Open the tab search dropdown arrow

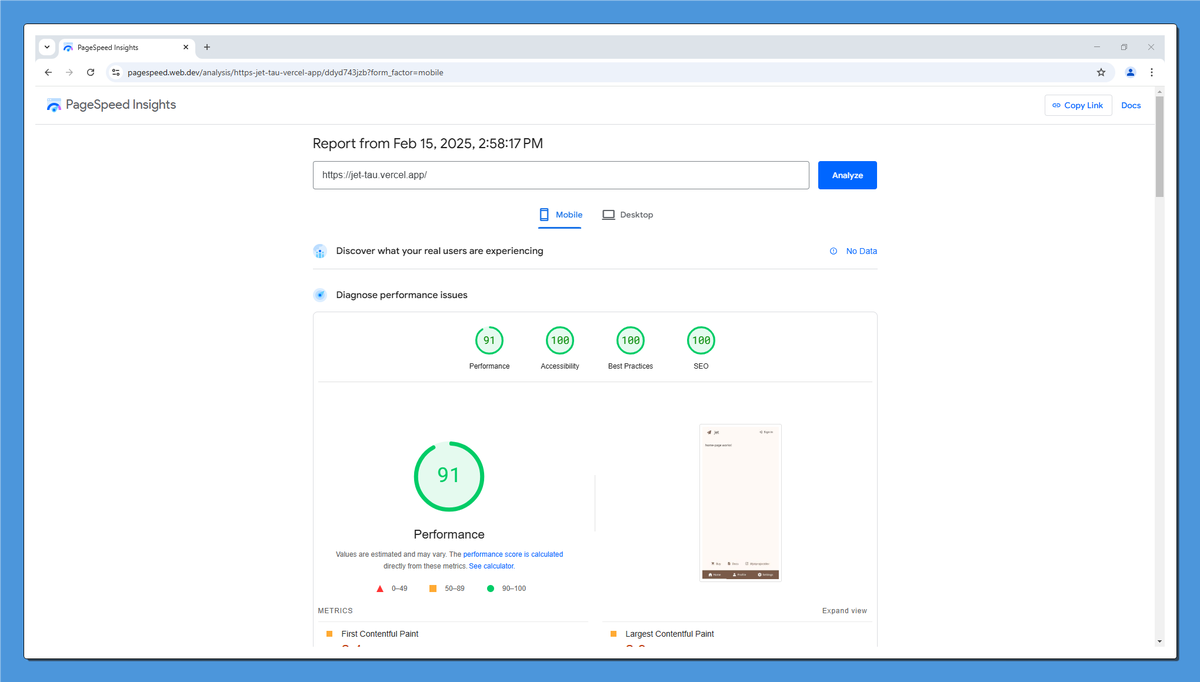[x=47, y=47]
